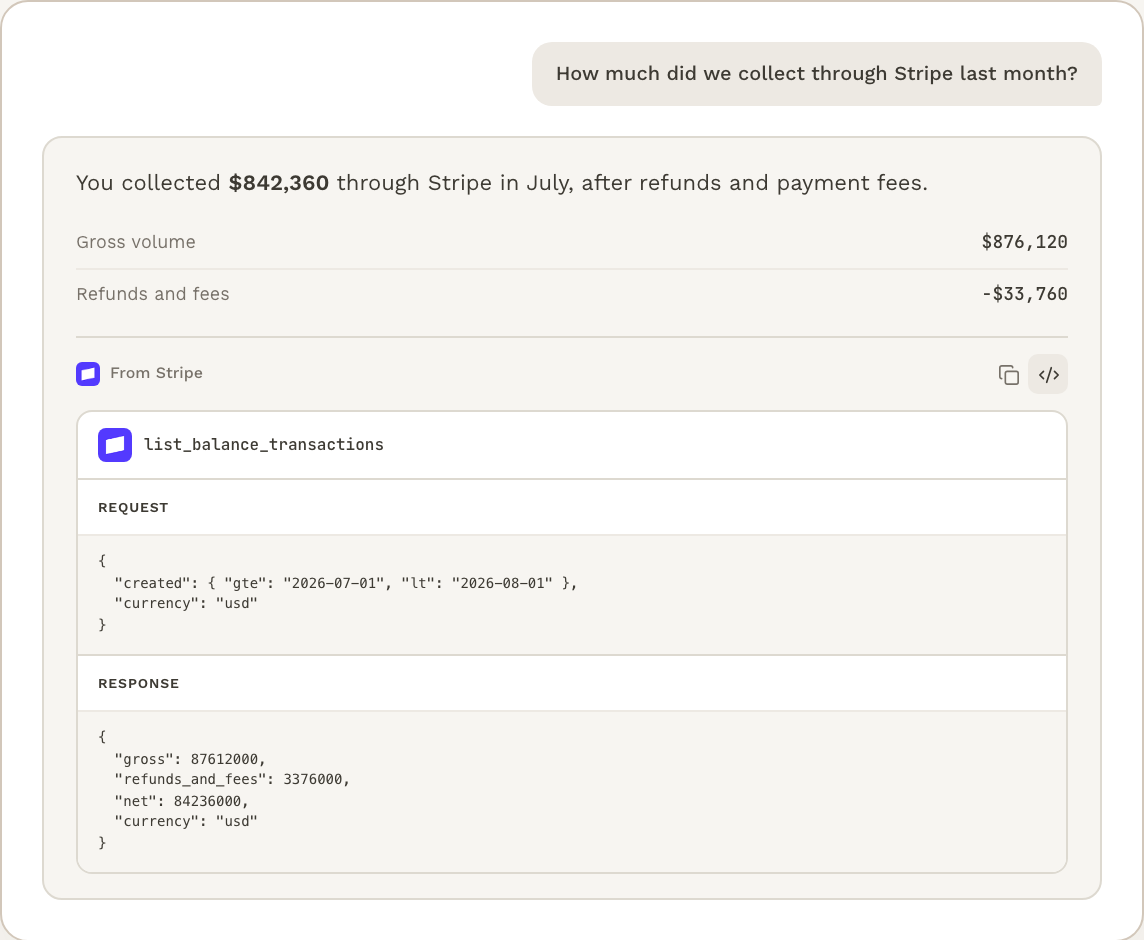The height and width of the screenshot is (940, 1144).
Task: Click the request "currency": "usd" line
Action: 186,603
